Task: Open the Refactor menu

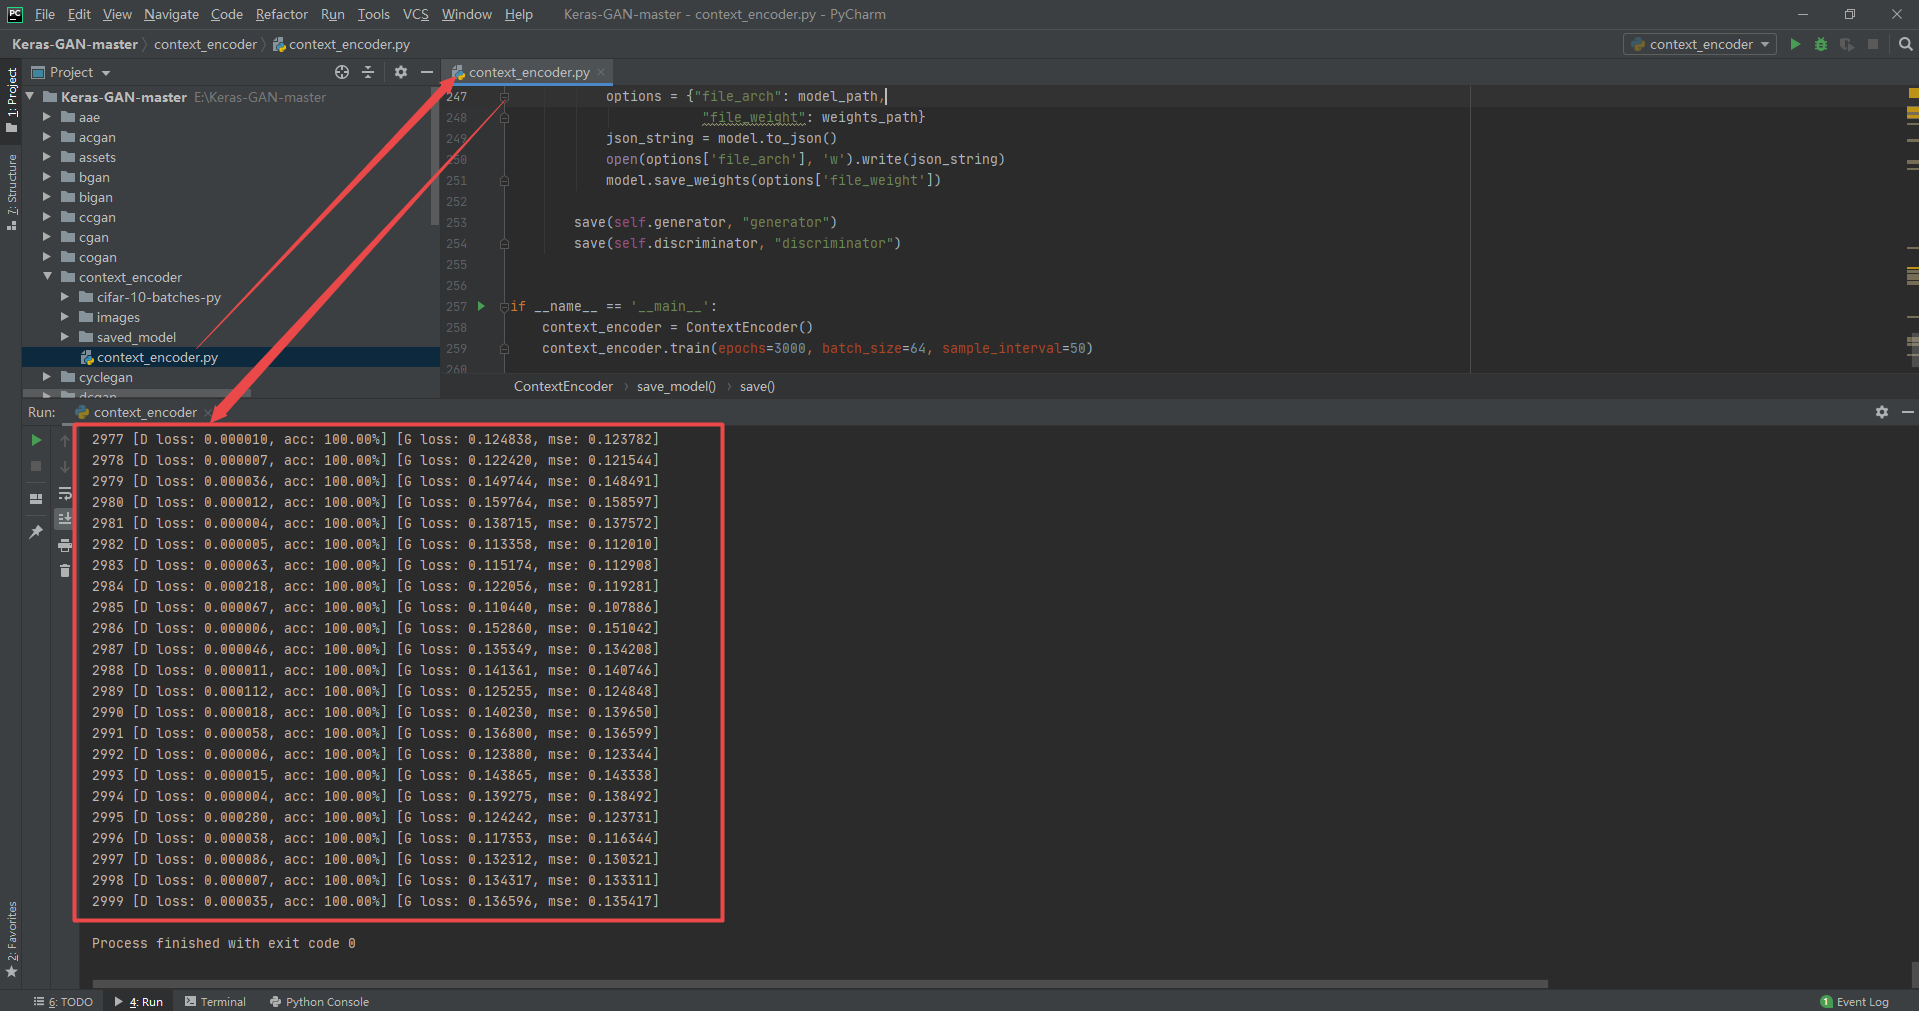Action: 281,14
